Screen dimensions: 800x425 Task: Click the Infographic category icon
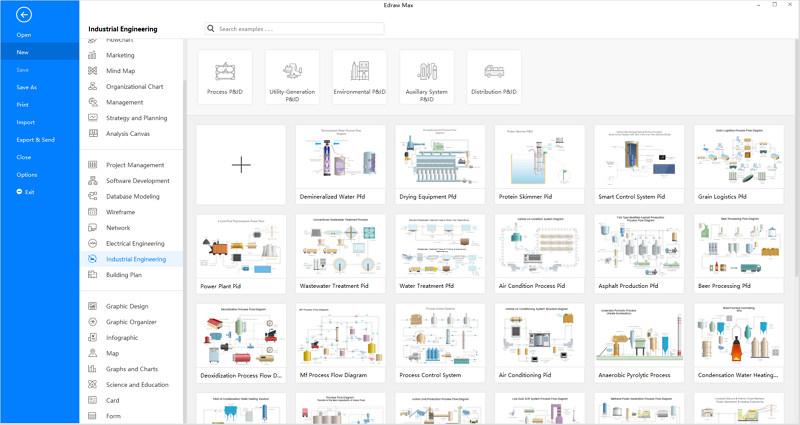coord(92,337)
